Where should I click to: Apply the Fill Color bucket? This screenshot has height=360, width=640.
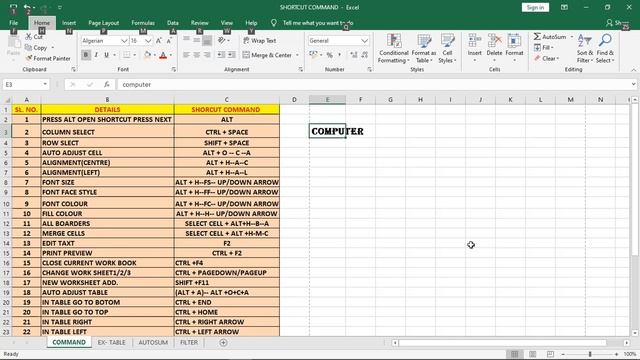148,55
